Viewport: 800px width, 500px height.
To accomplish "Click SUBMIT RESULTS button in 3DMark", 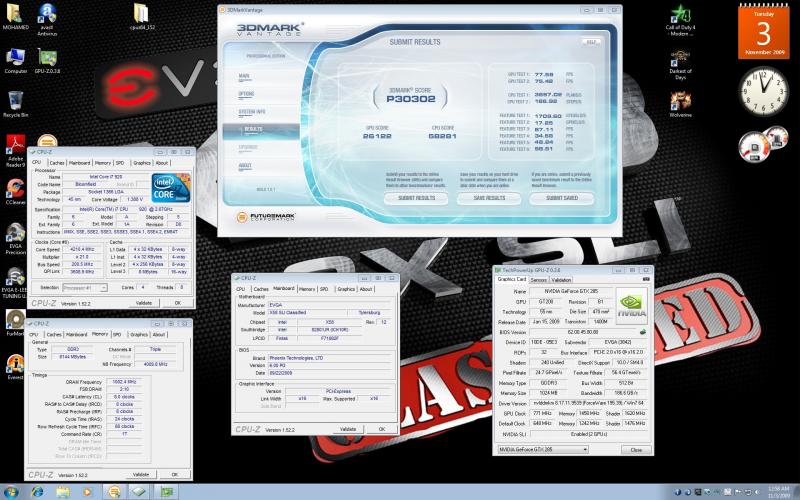I will [416, 198].
